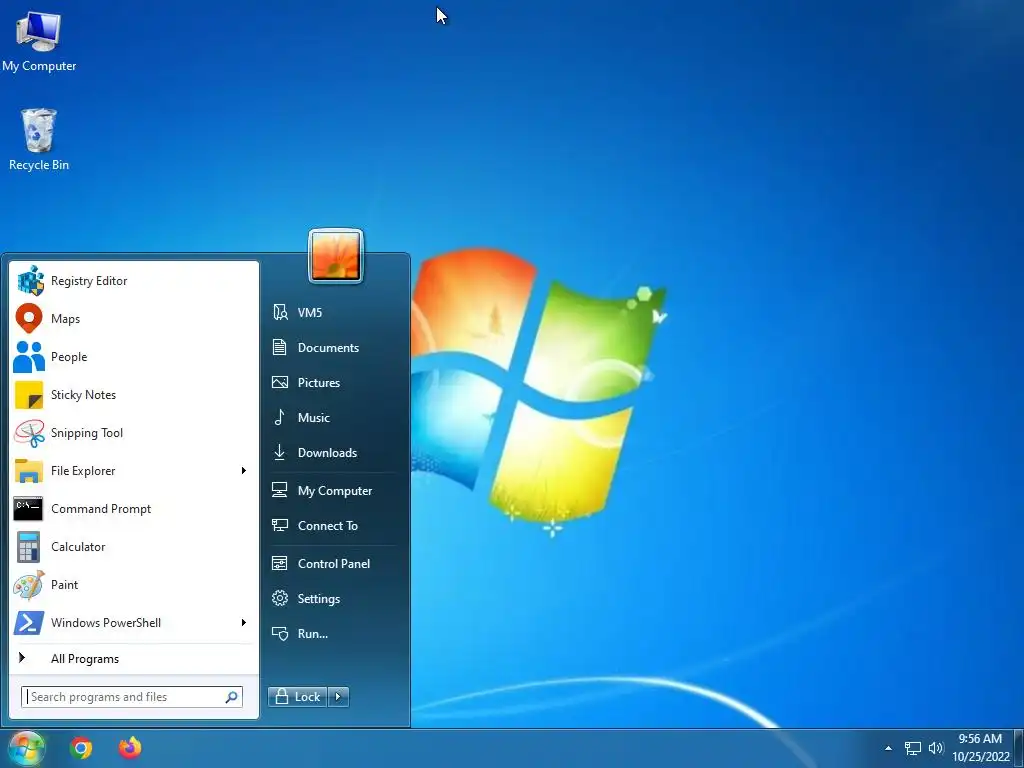
Task: Expand All Programs arrow
Action: click(x=22, y=658)
